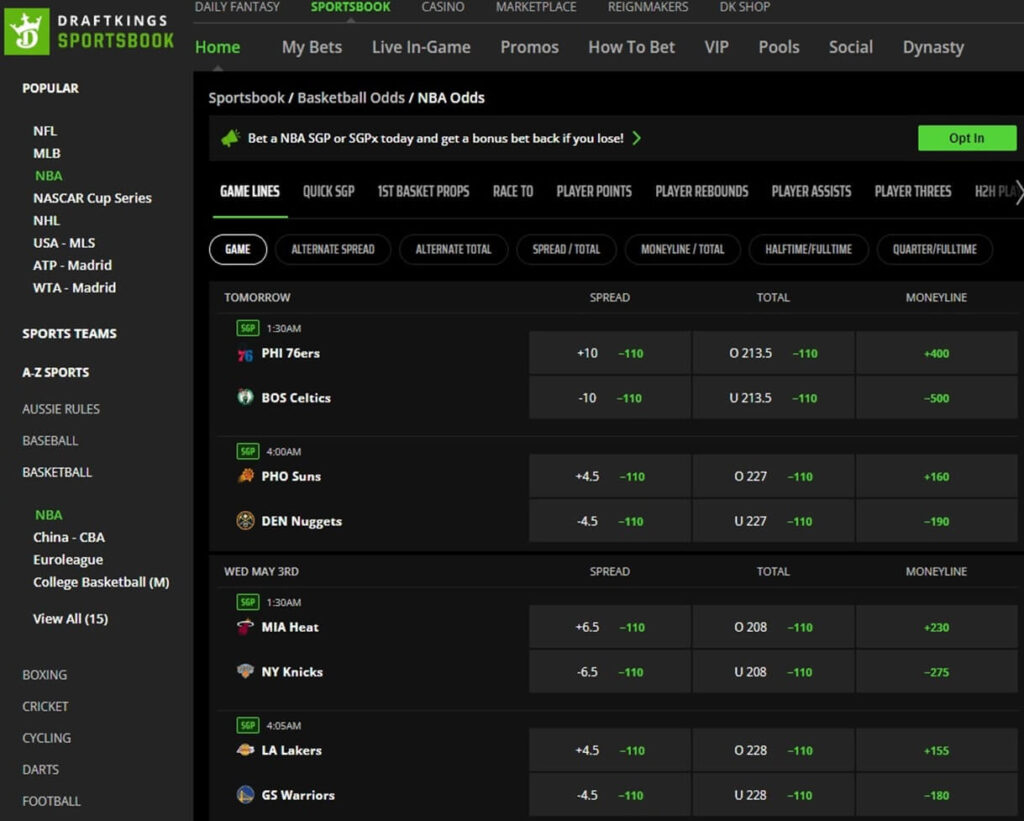Screen dimensions: 1024x821
Task: Click SGP badge for 76ers vs Celtics
Action: tap(248, 328)
